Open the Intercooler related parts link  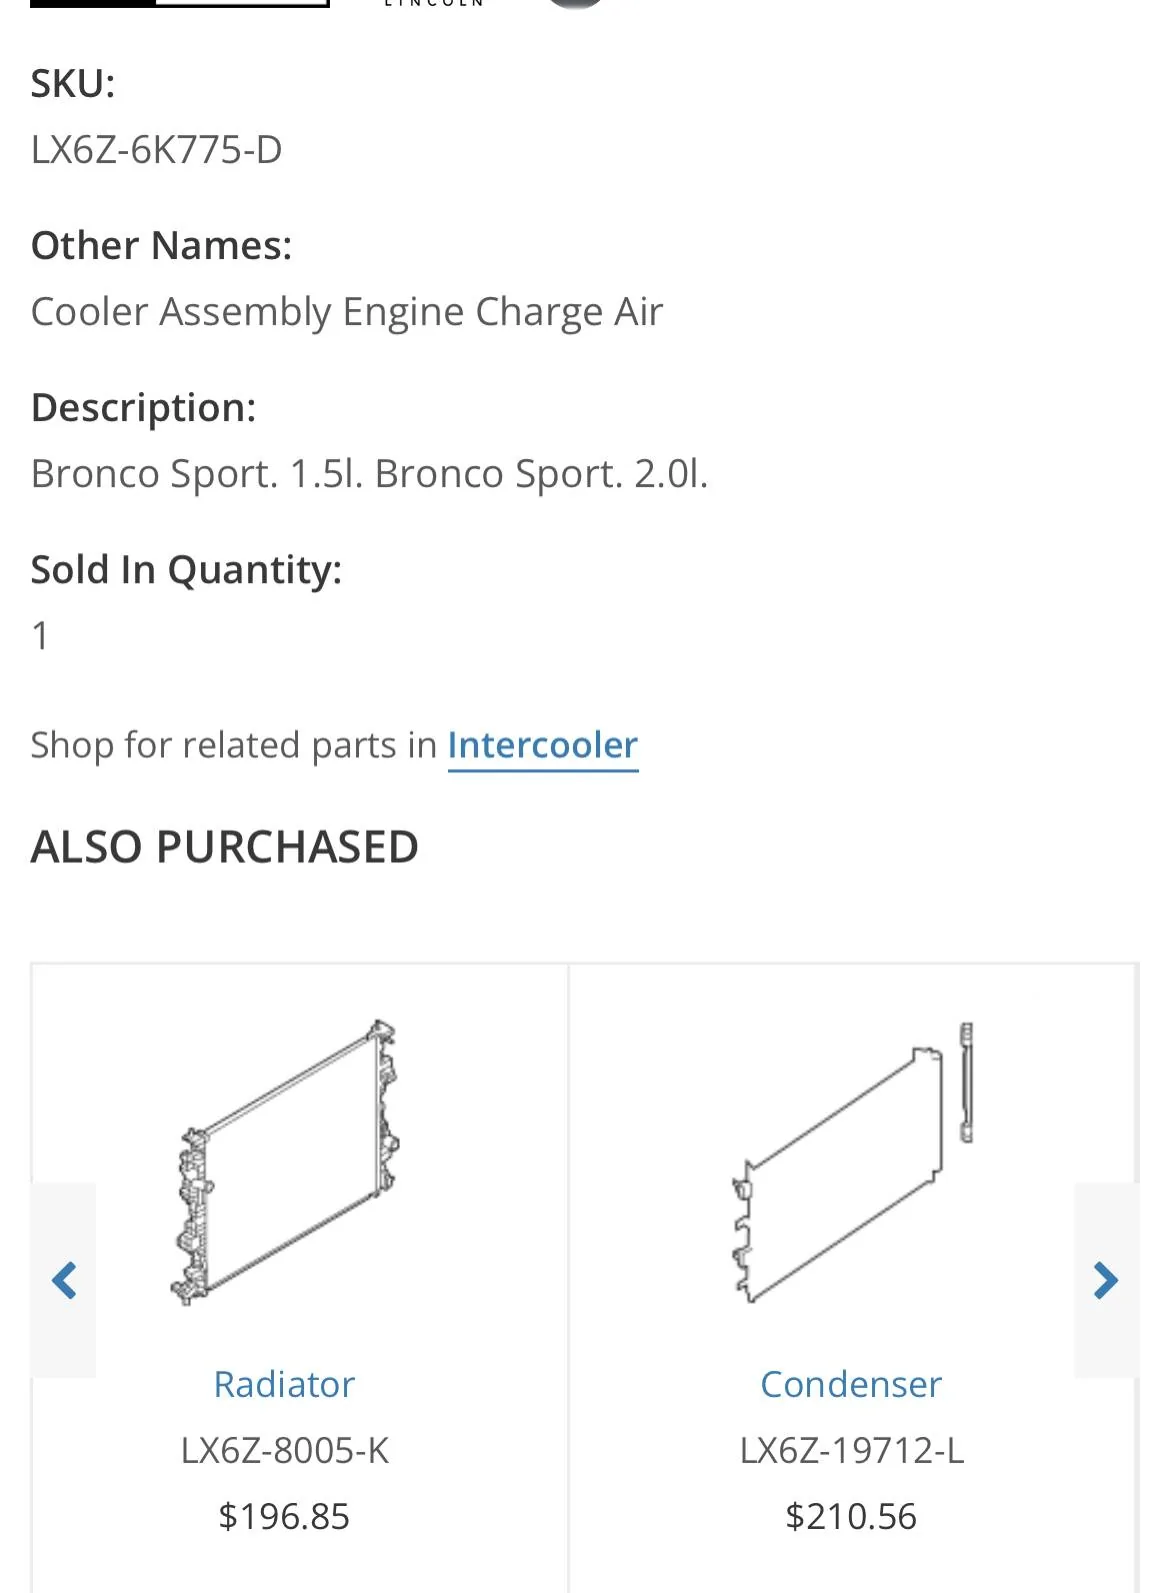pyautogui.click(x=542, y=745)
